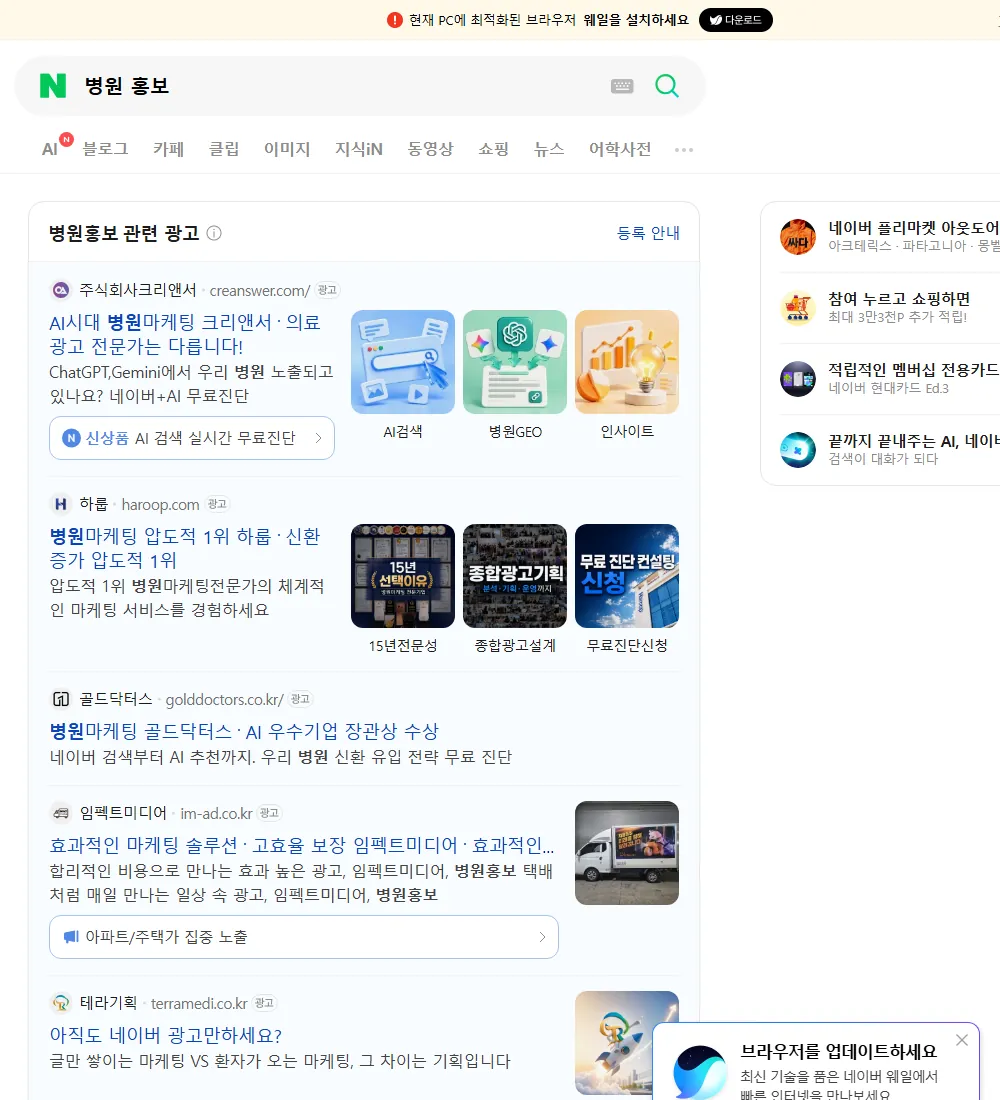Switch to the 클립 tab
The height and width of the screenshot is (1100, 1000).
point(224,149)
